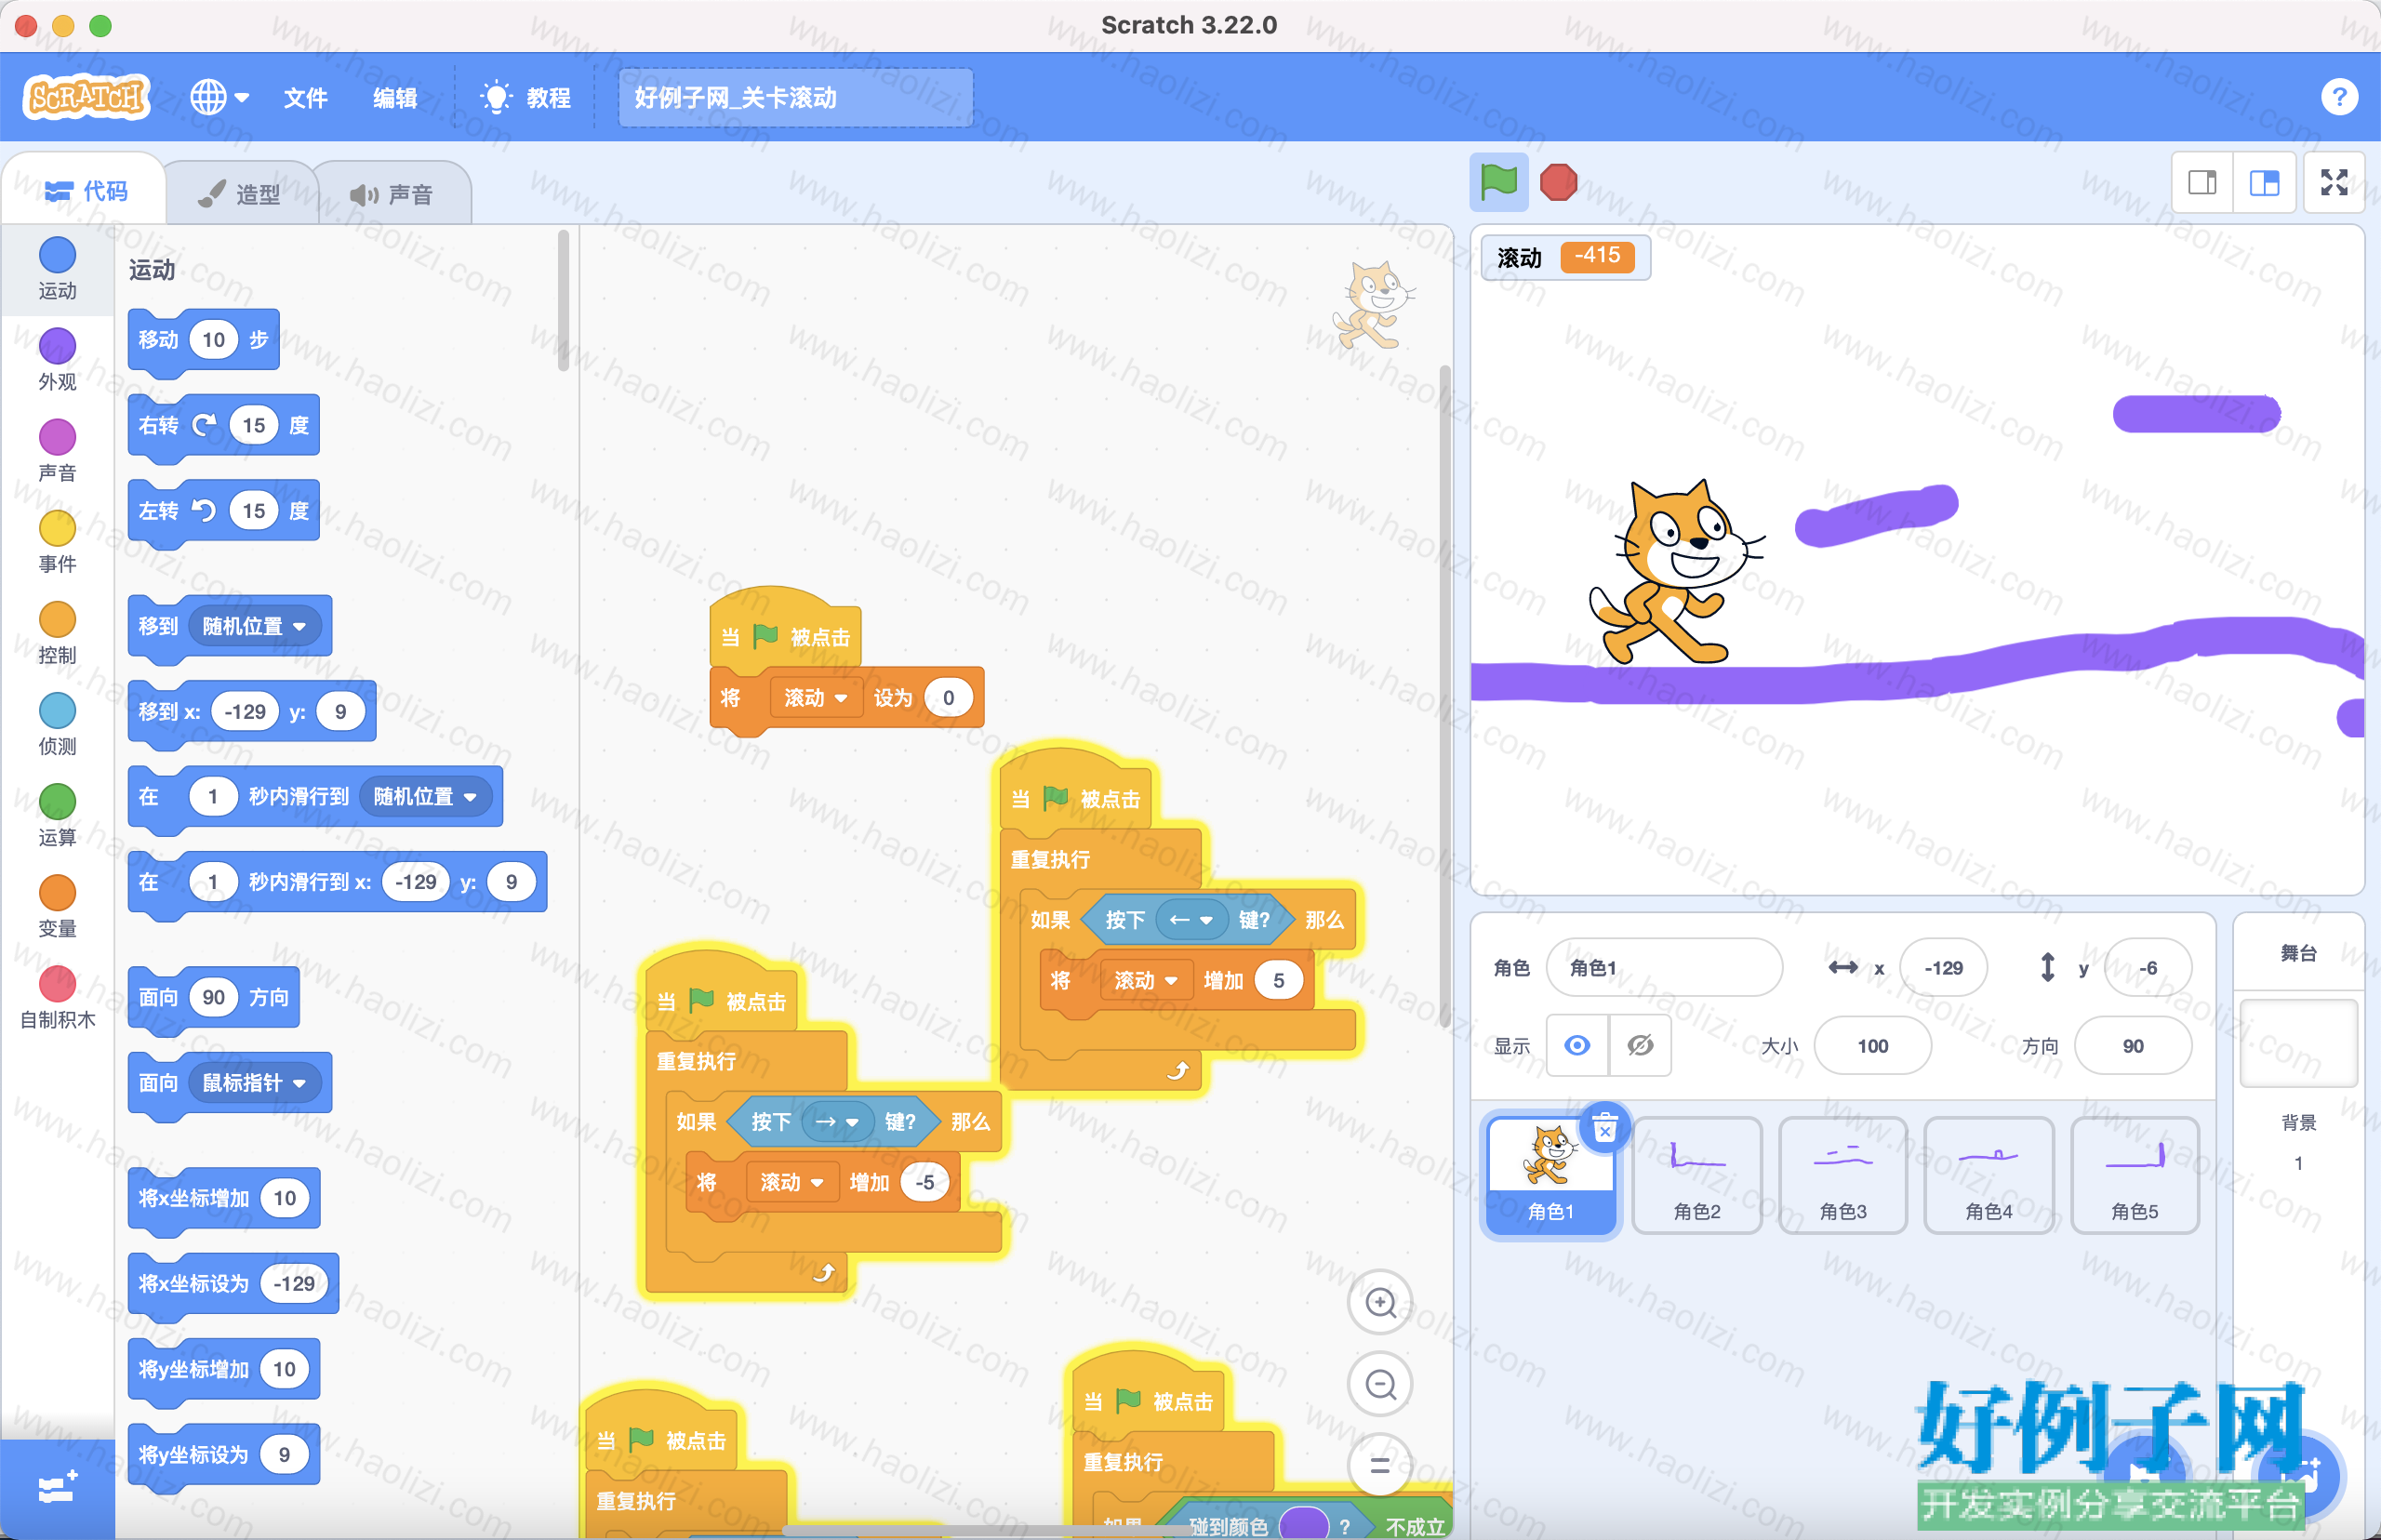Edit the sprite y coordinate field
The image size is (2381, 1540).
[x=2148, y=967]
